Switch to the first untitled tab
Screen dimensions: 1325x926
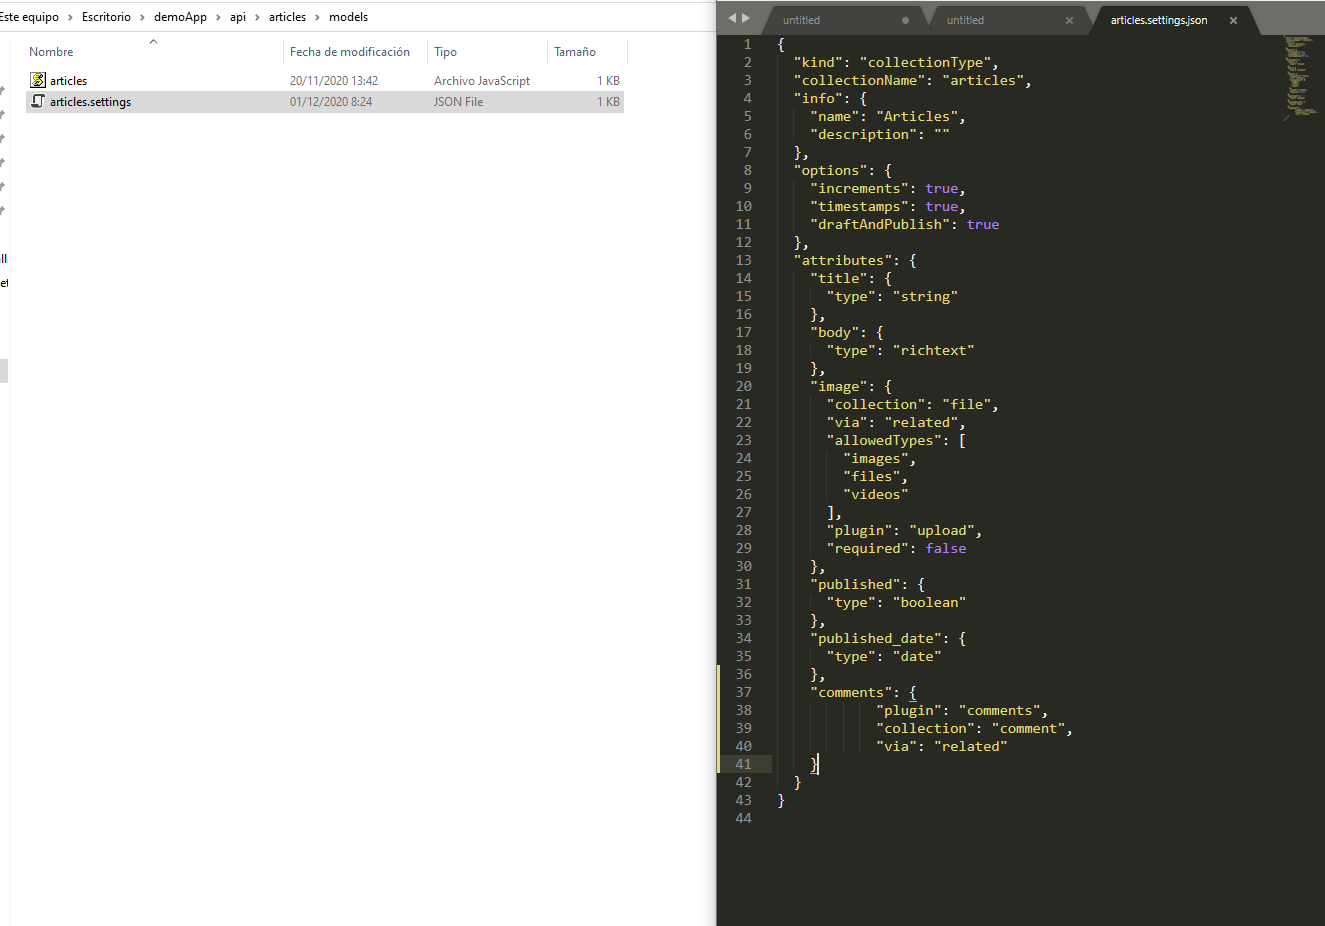(801, 19)
